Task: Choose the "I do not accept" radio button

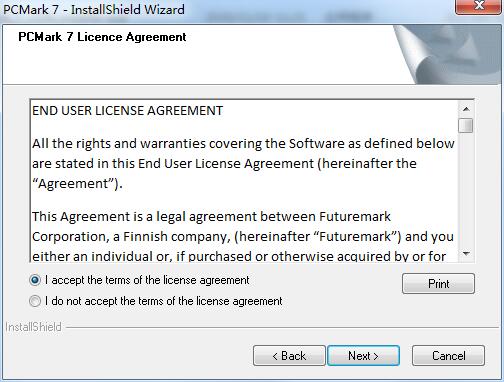Action: click(x=35, y=301)
